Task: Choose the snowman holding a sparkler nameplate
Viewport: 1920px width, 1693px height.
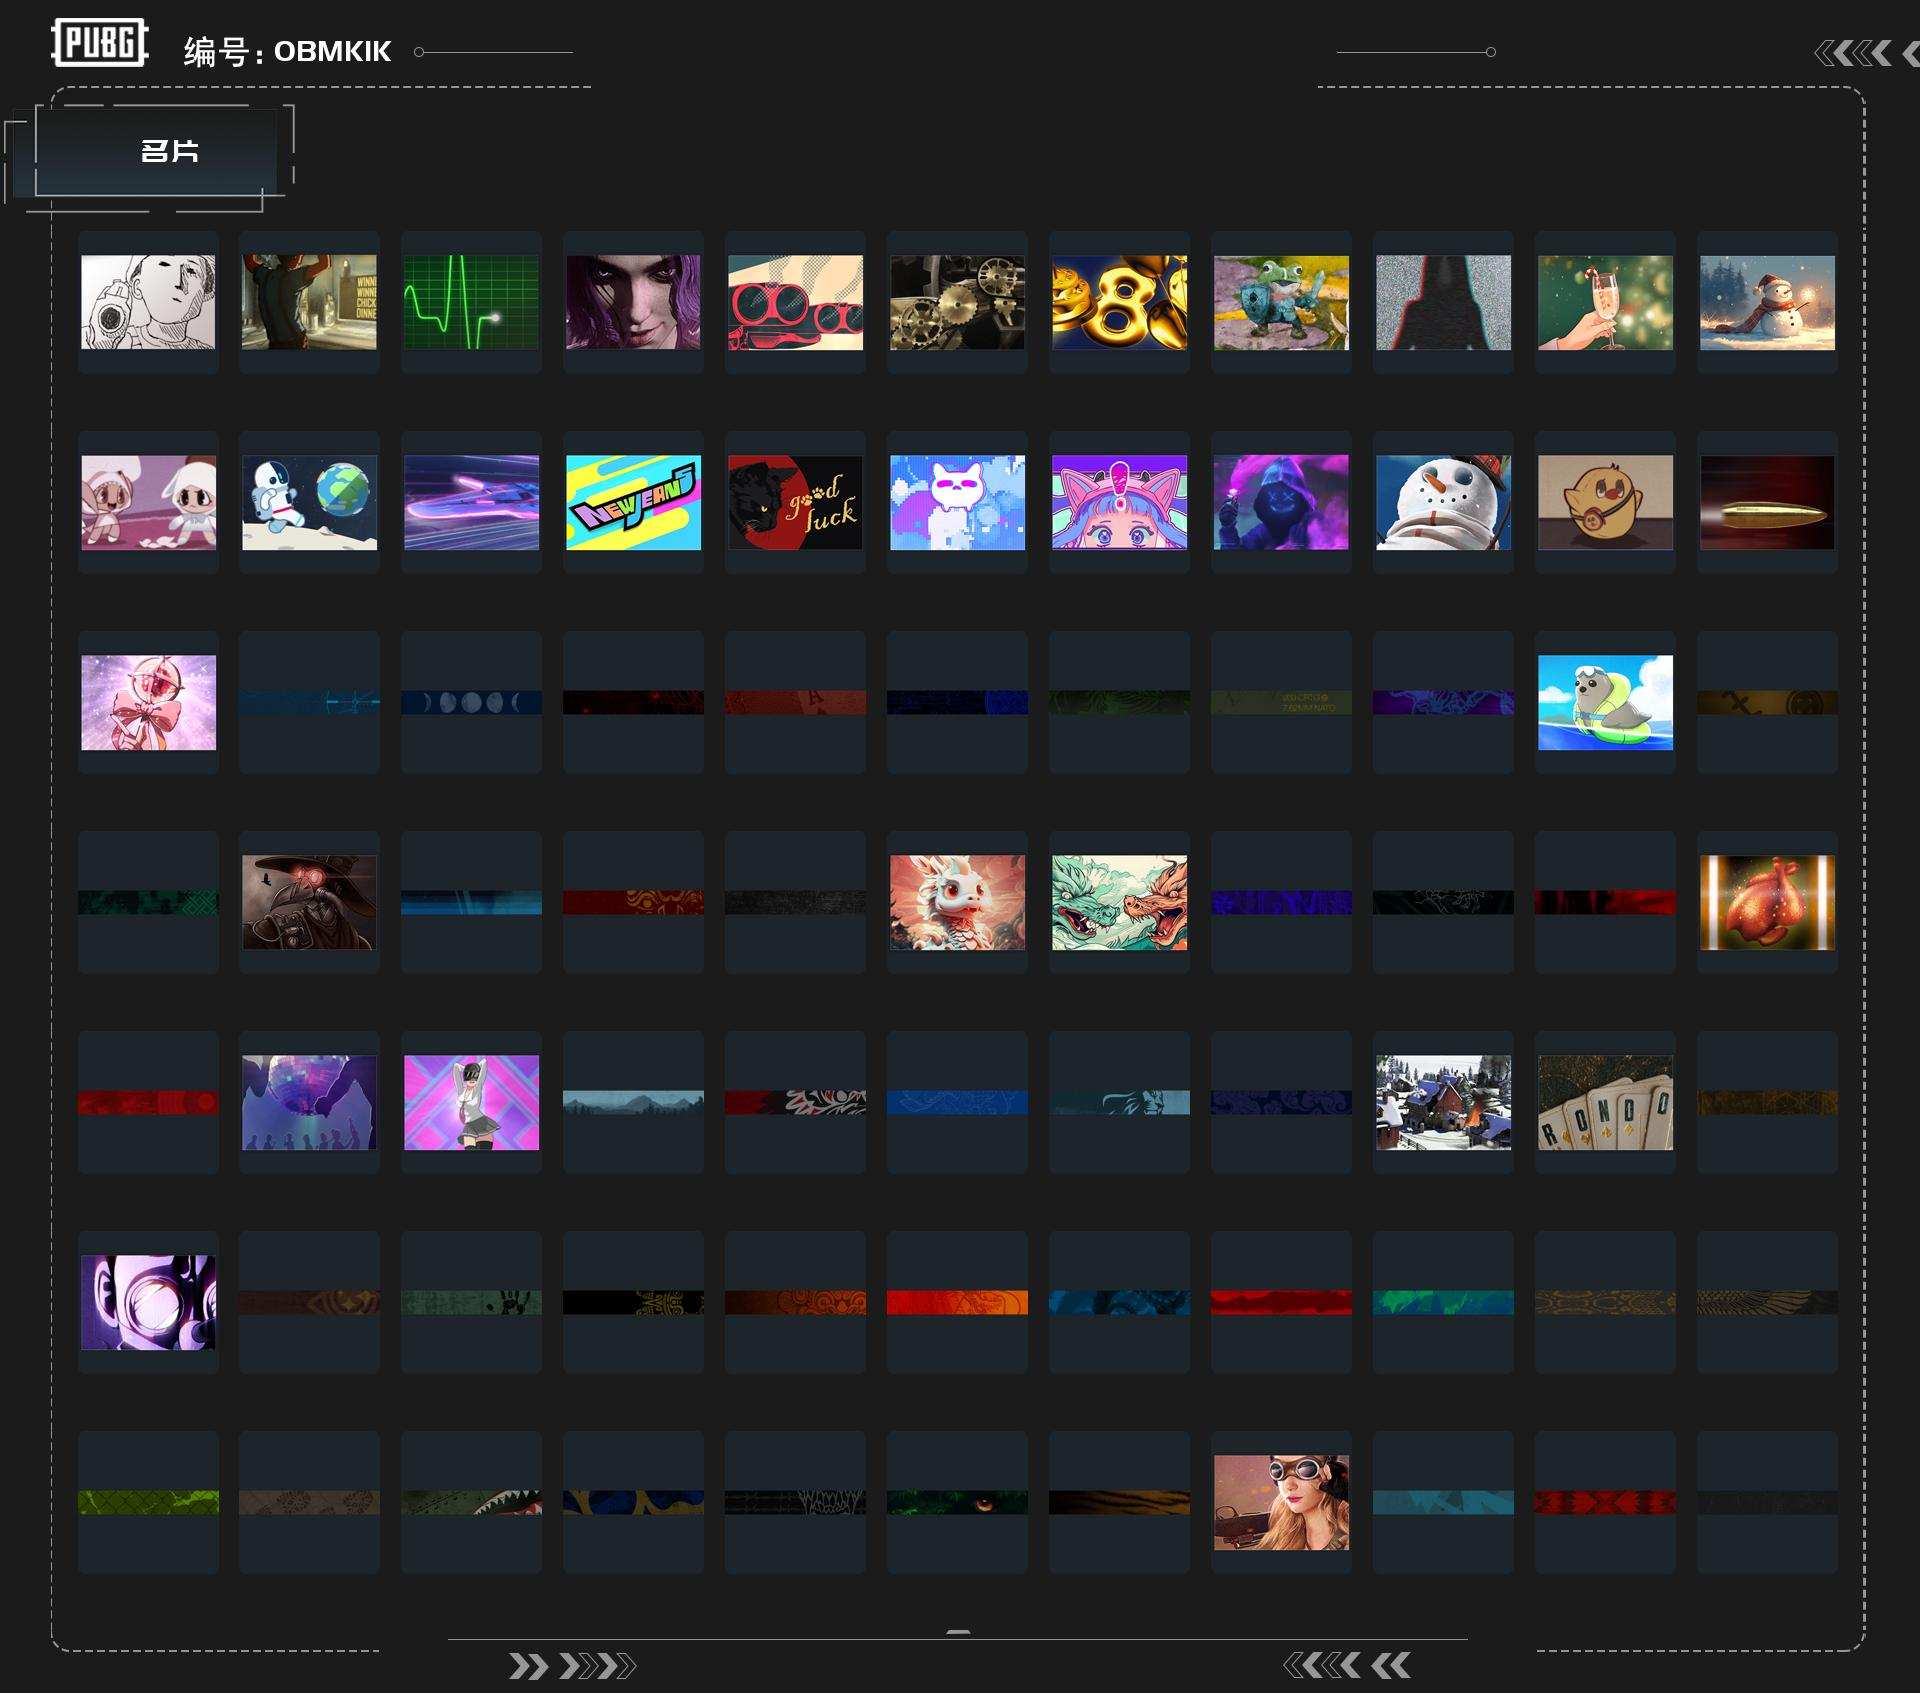Action: (1768, 302)
